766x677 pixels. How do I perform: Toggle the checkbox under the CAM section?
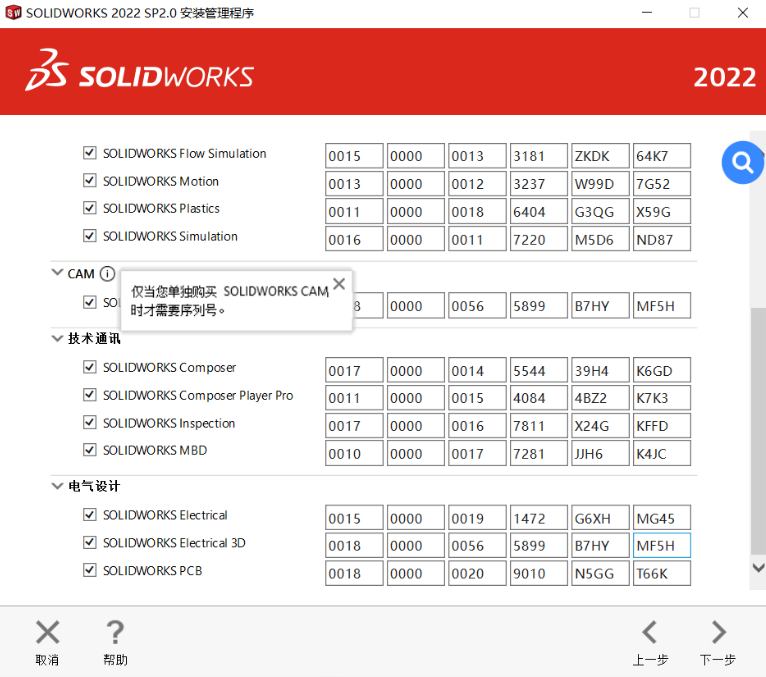(x=89, y=302)
